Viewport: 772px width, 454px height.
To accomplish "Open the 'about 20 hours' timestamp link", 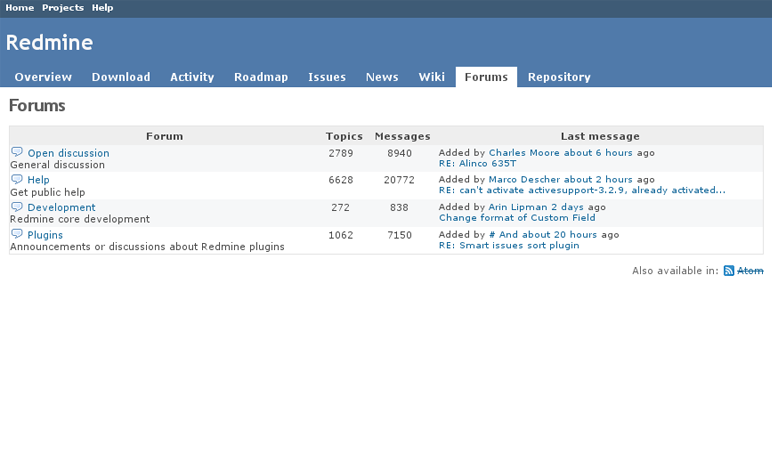I will [560, 235].
